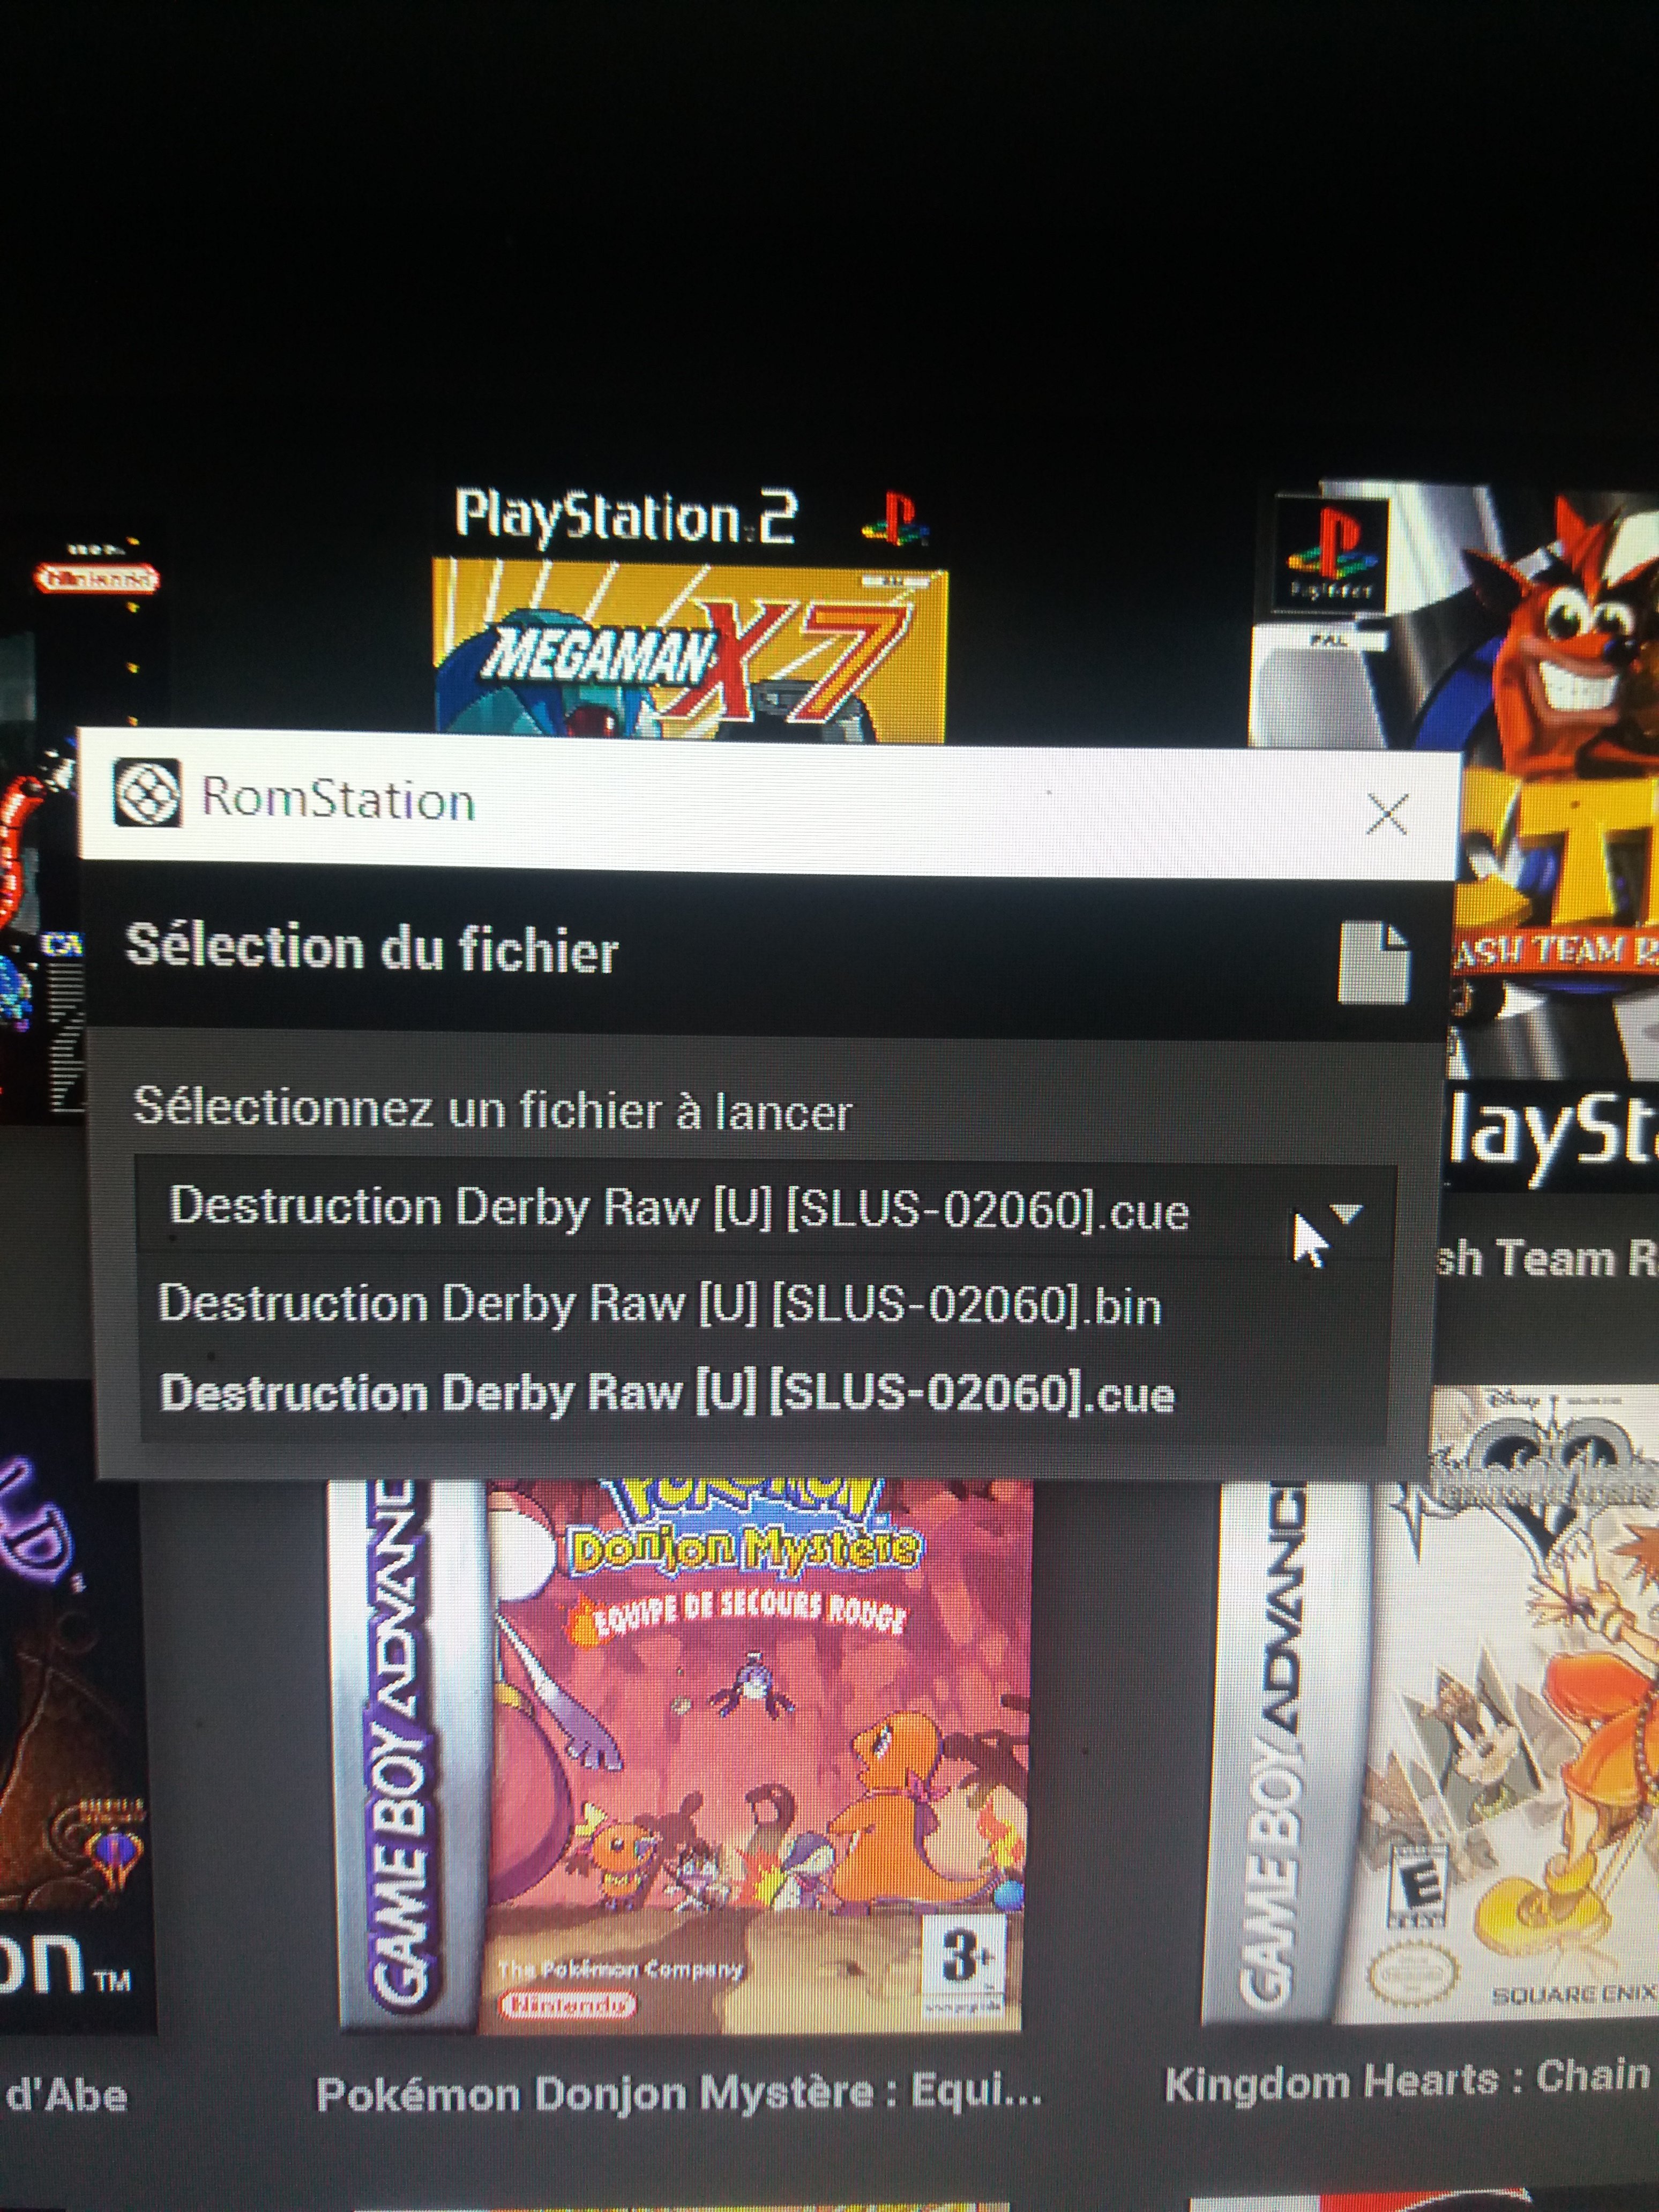Image resolution: width=1659 pixels, height=2212 pixels.
Task: Click the file document icon beside Sélection du fichier
Action: [x=1374, y=962]
